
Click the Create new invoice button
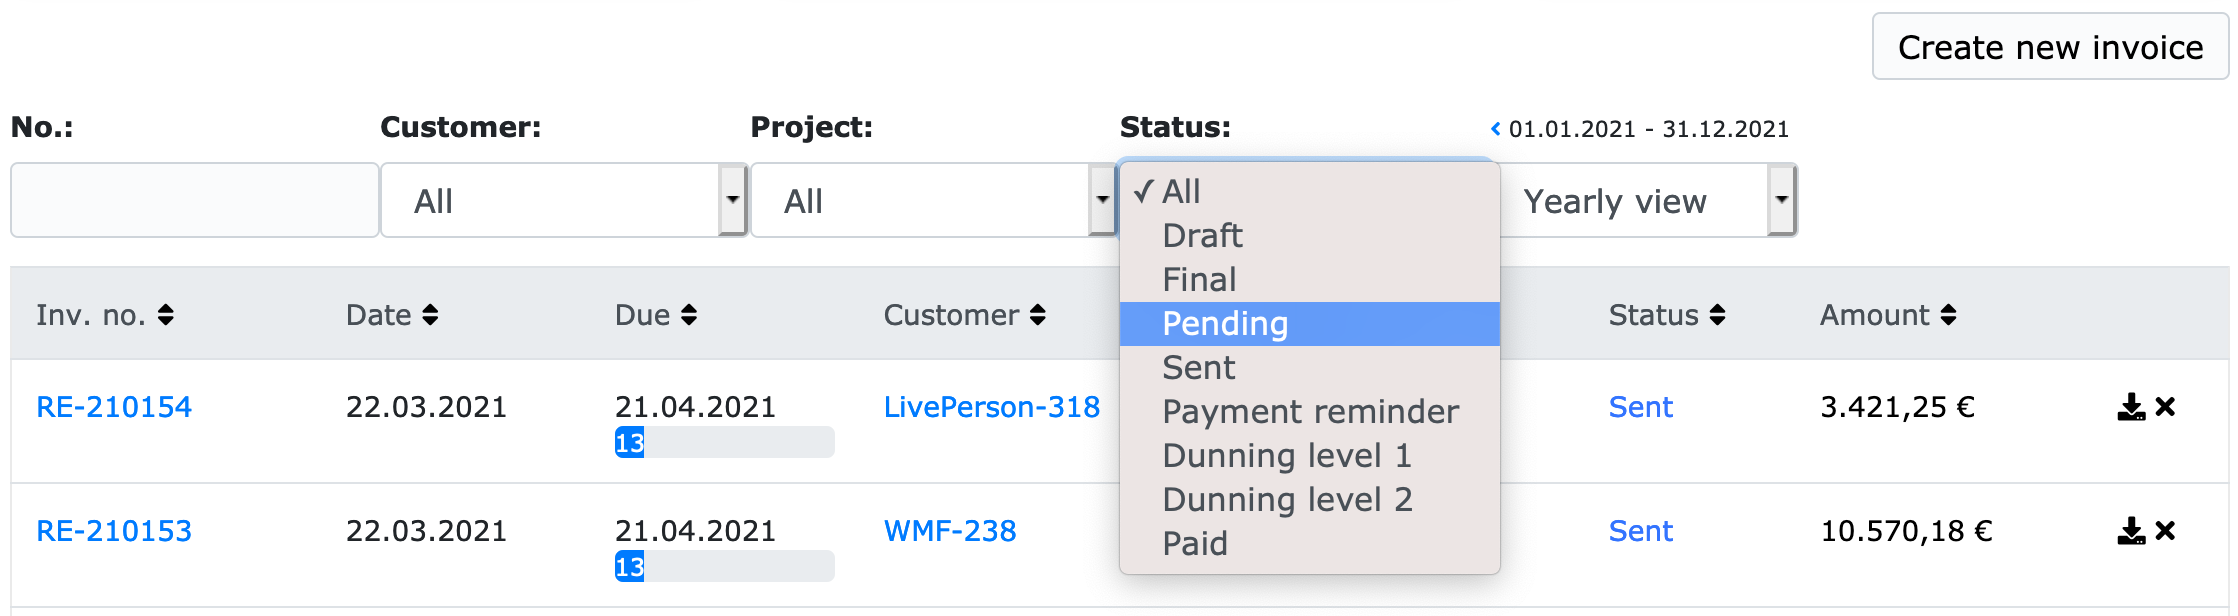[2049, 46]
